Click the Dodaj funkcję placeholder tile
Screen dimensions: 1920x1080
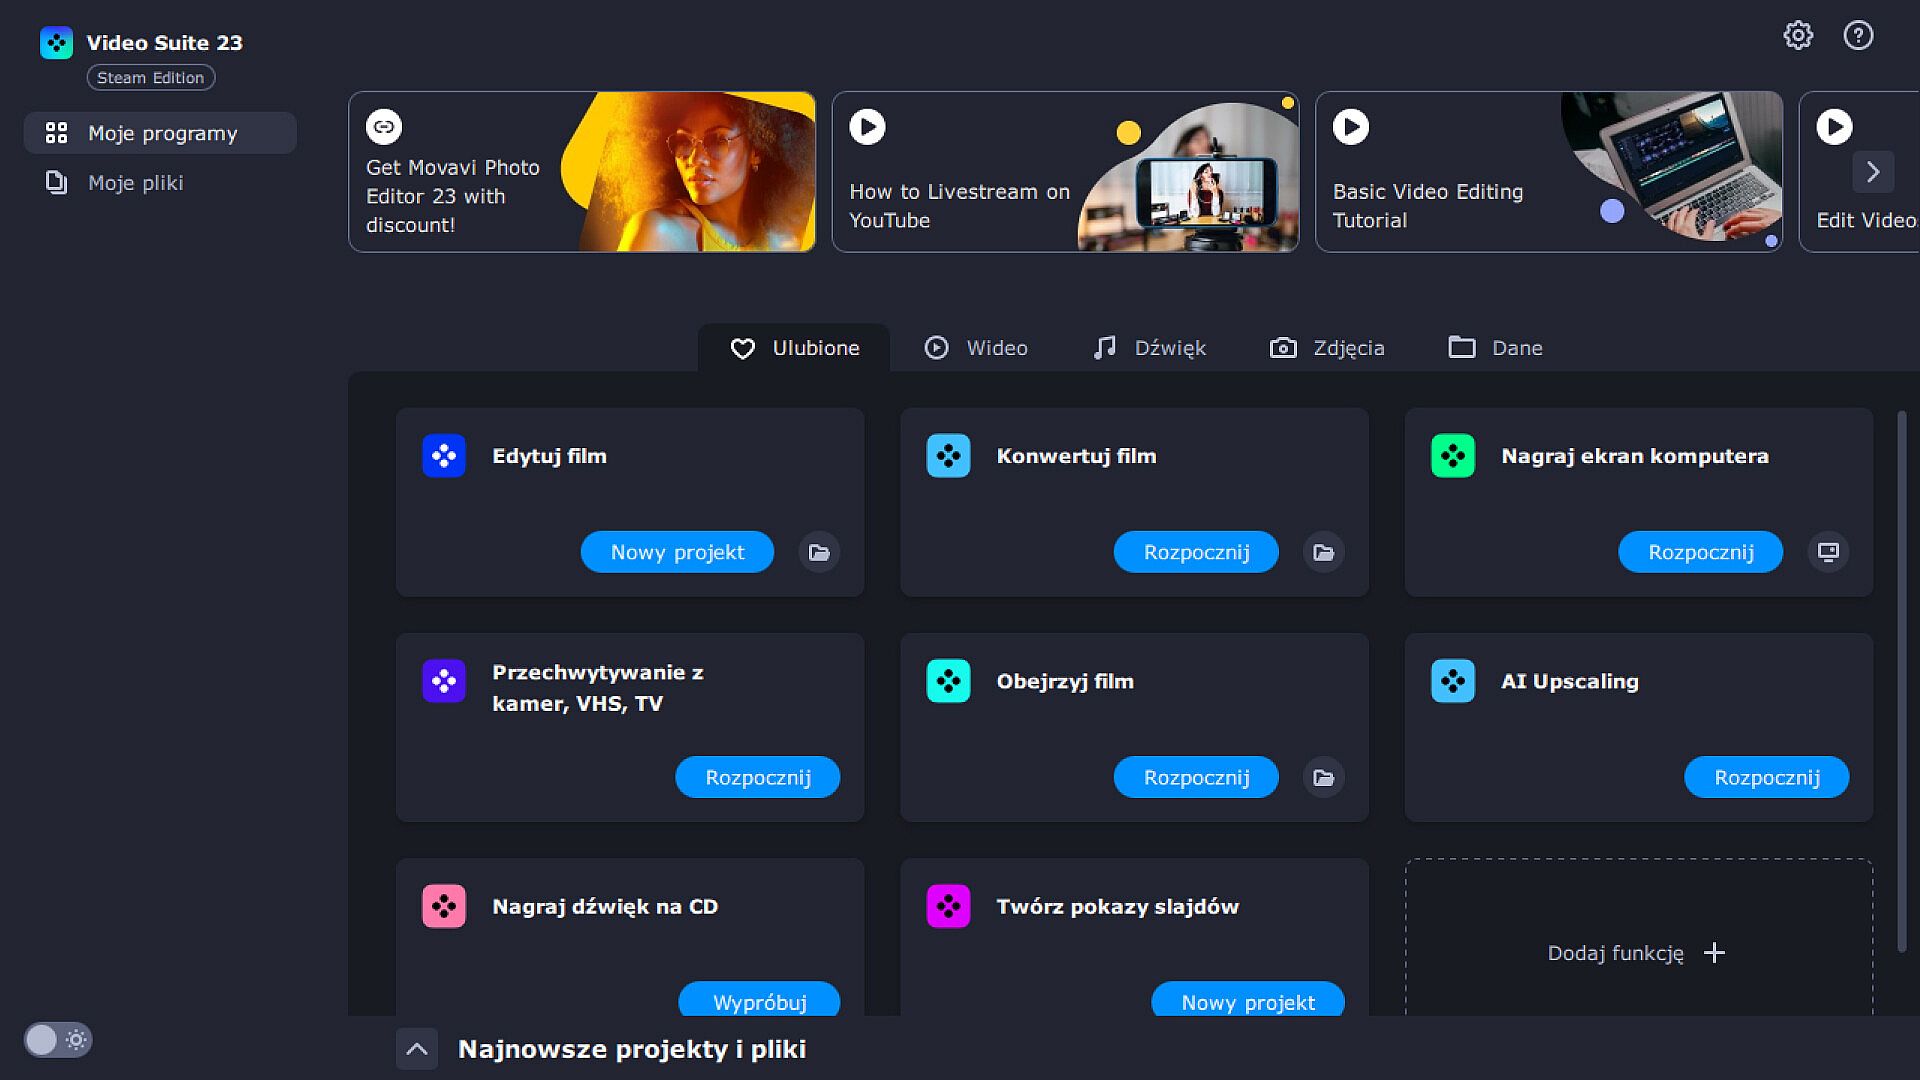[1637, 952]
